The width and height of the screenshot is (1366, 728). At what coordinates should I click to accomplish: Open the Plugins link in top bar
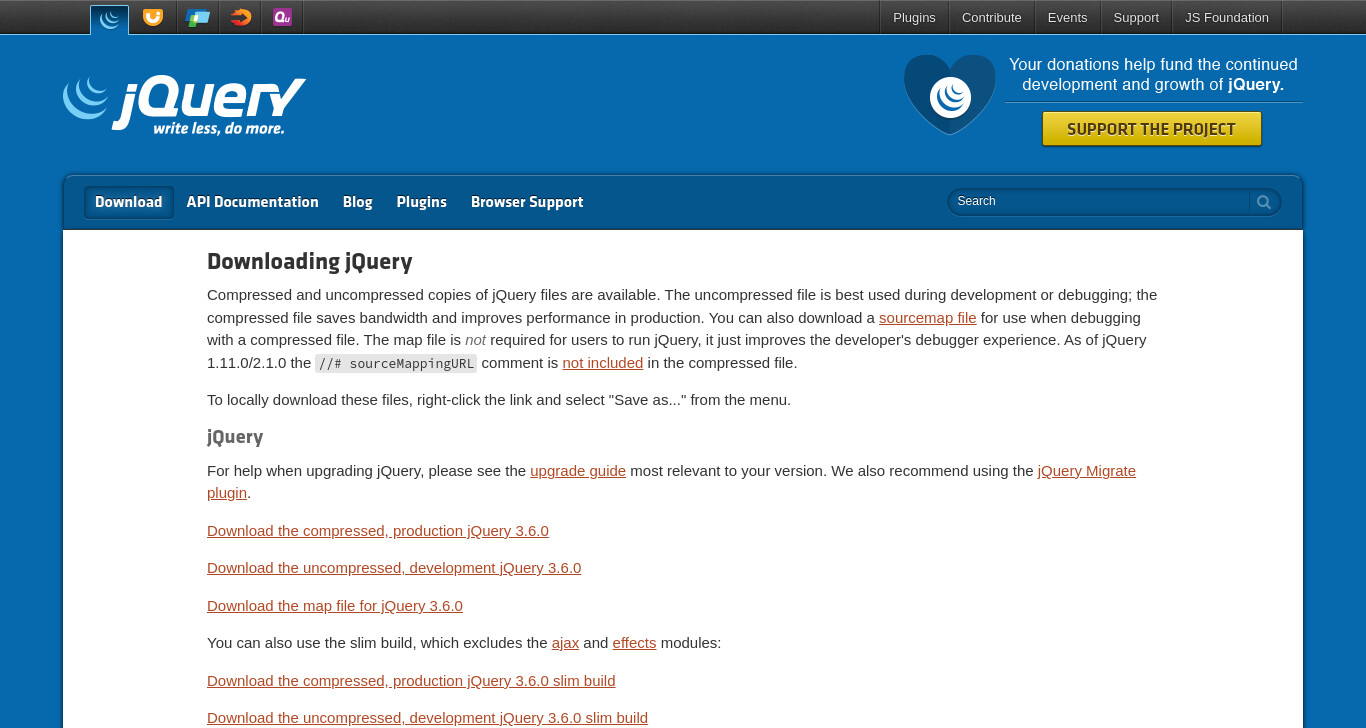(914, 17)
